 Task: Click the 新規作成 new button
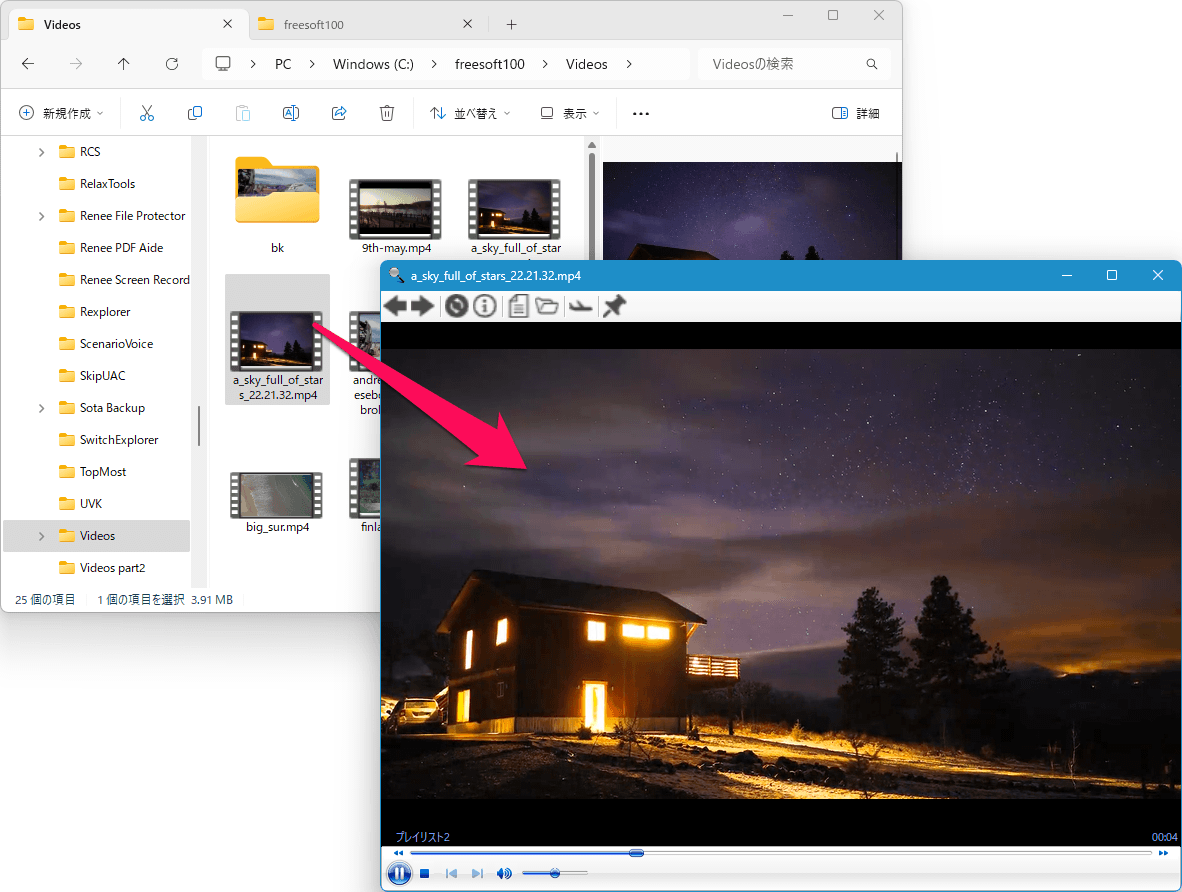[x=60, y=113]
